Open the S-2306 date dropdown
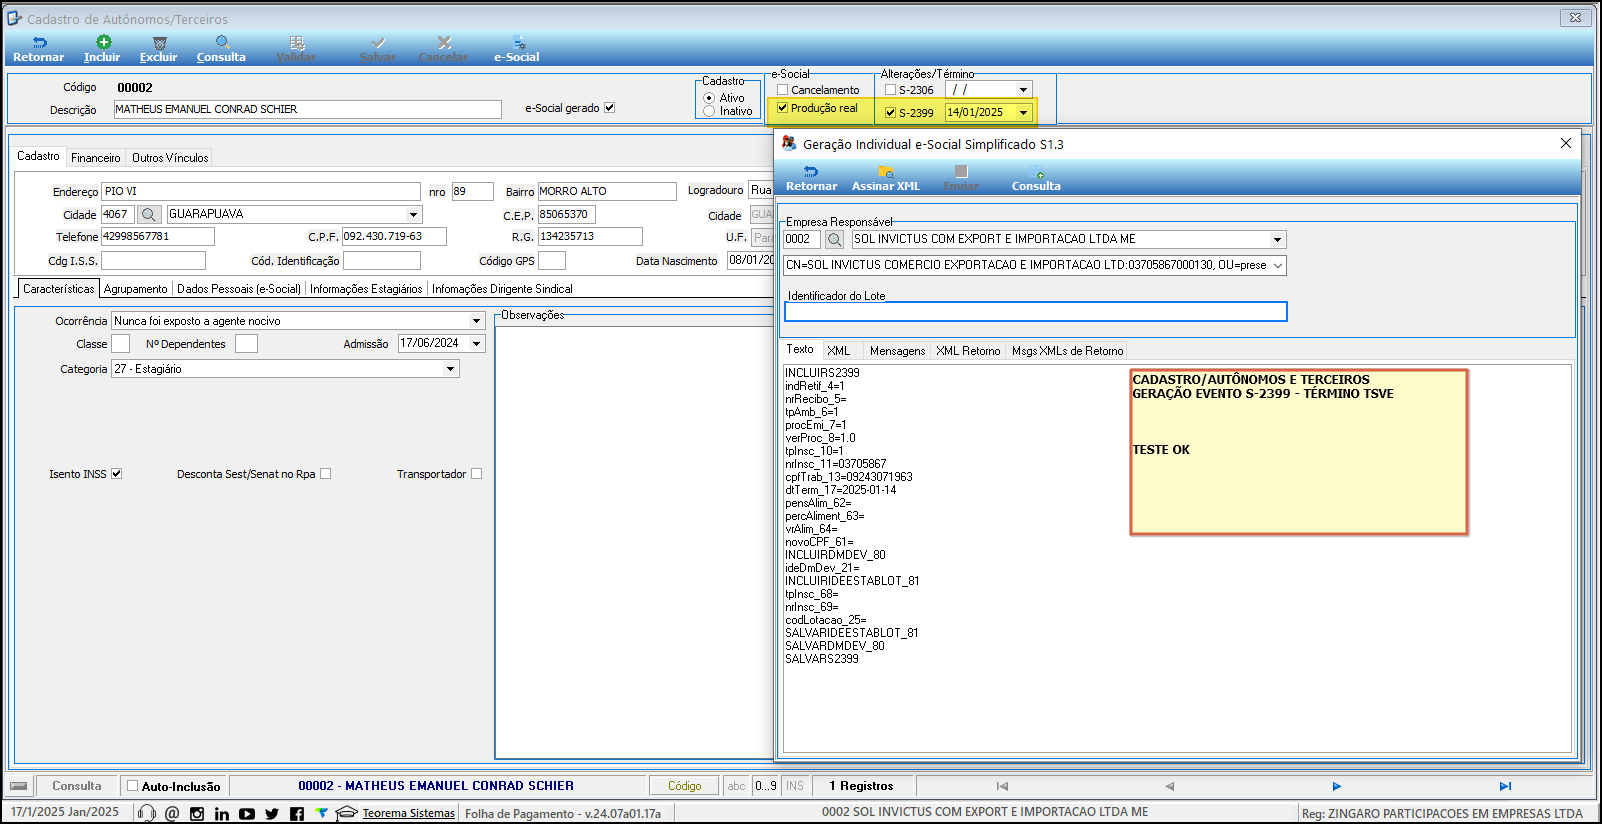This screenshot has height=824, width=1602. pos(1023,90)
